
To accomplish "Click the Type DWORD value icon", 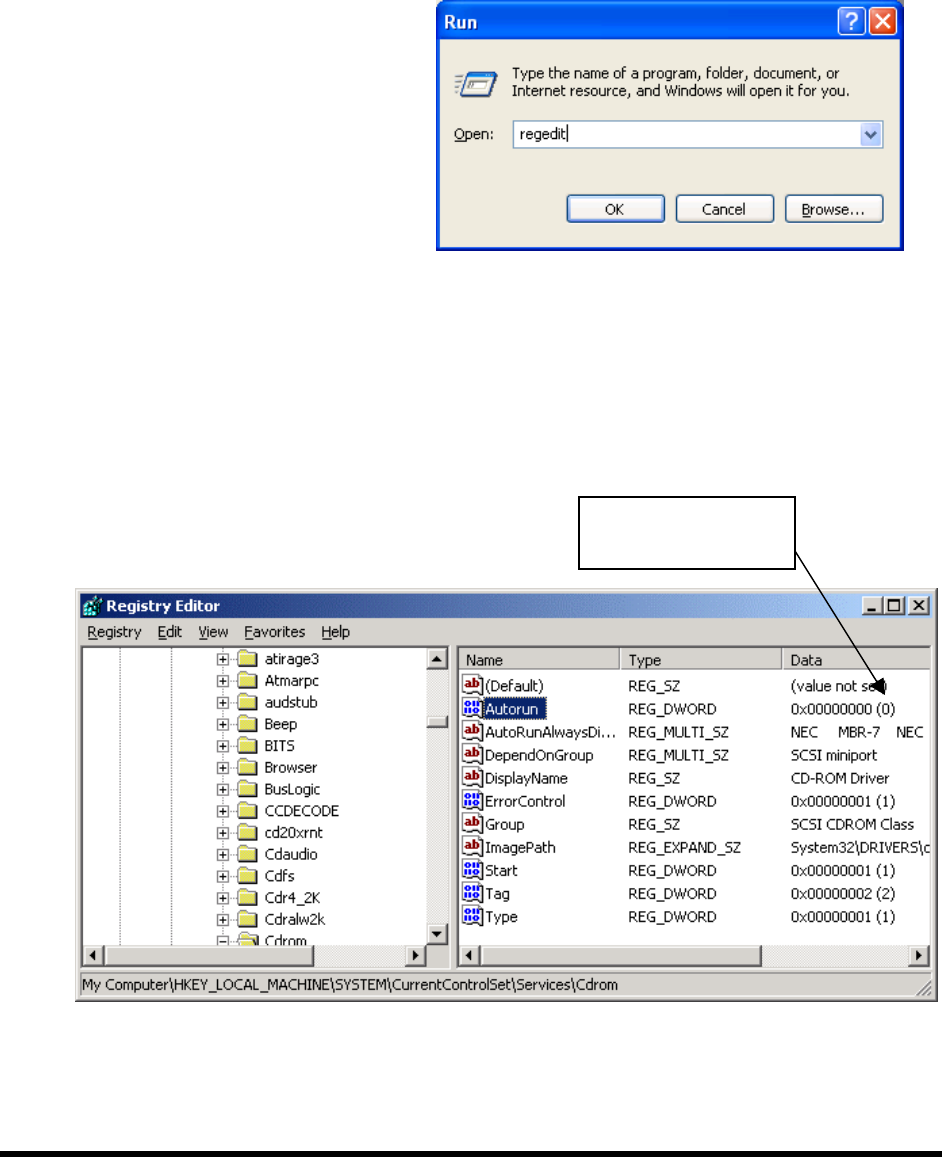I will (x=472, y=916).
